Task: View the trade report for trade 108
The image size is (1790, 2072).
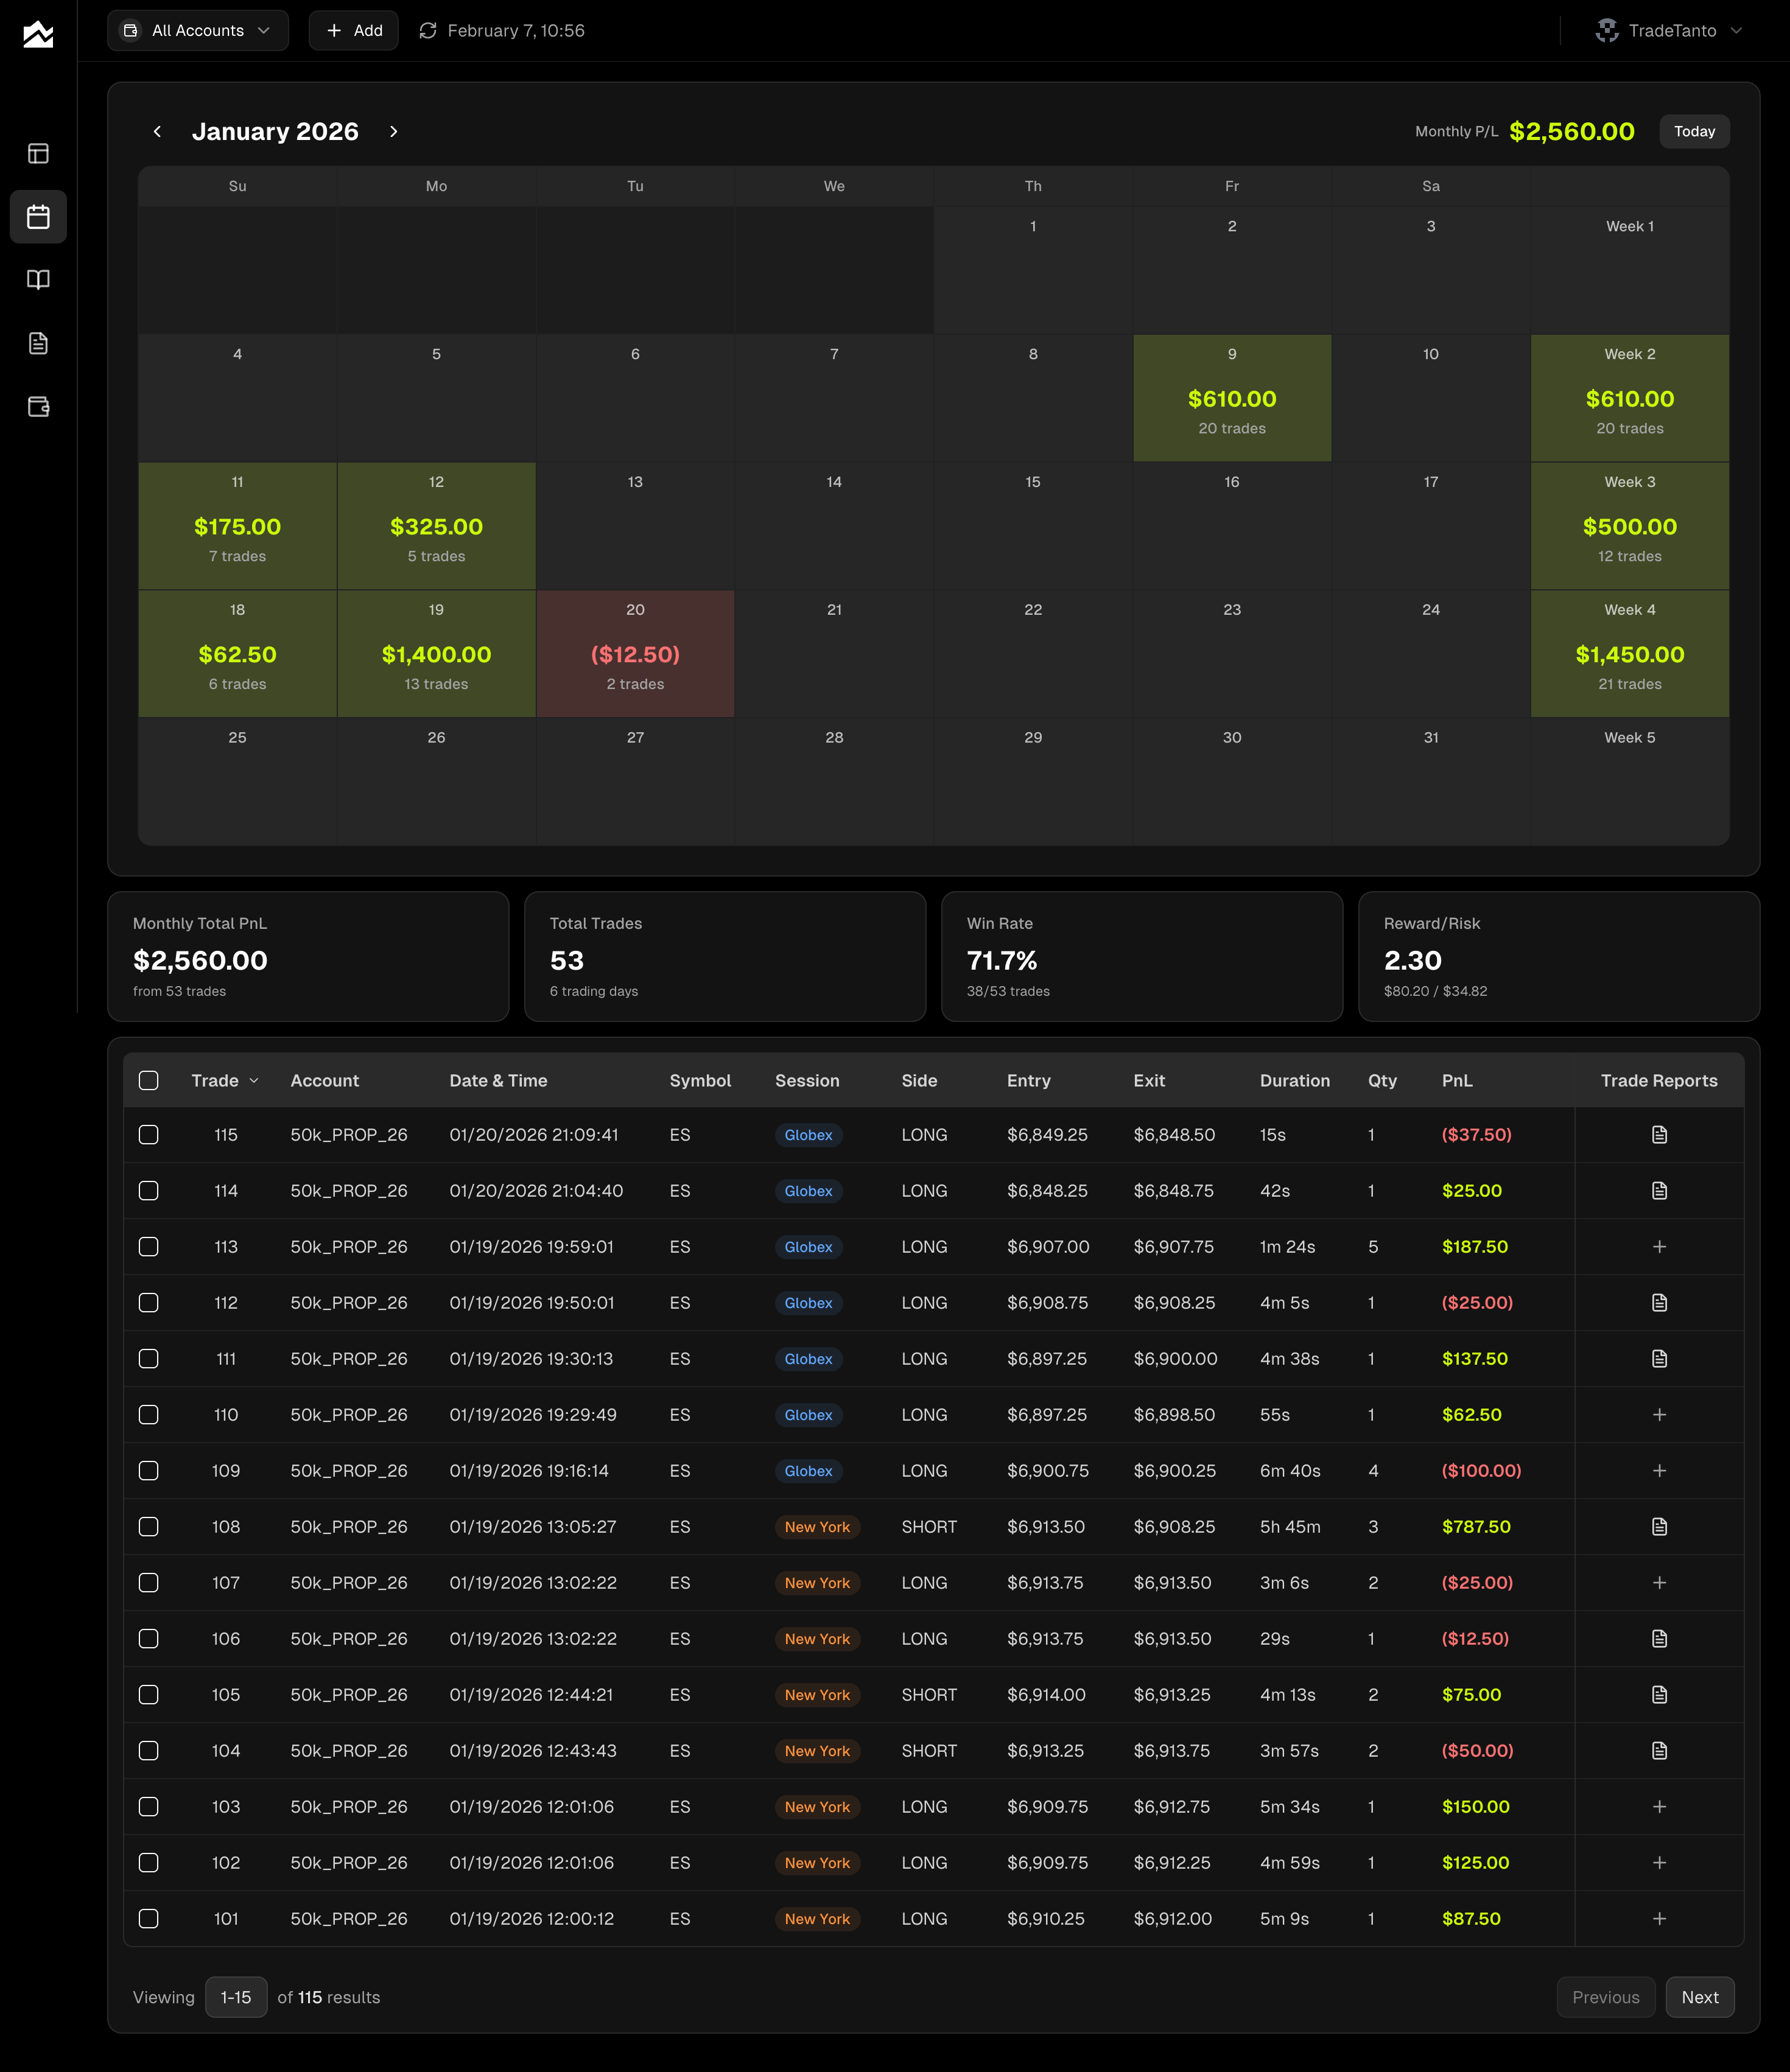Action: (x=1659, y=1526)
